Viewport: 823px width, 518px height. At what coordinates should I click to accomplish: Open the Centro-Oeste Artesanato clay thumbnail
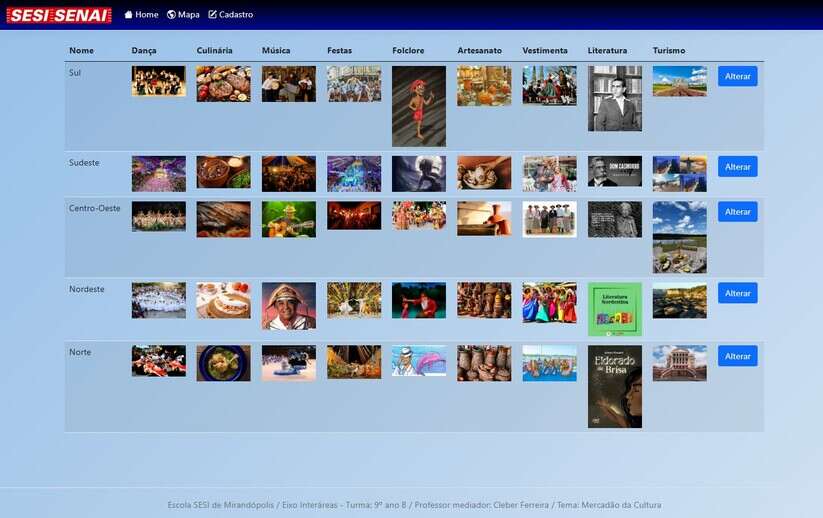tap(484, 218)
